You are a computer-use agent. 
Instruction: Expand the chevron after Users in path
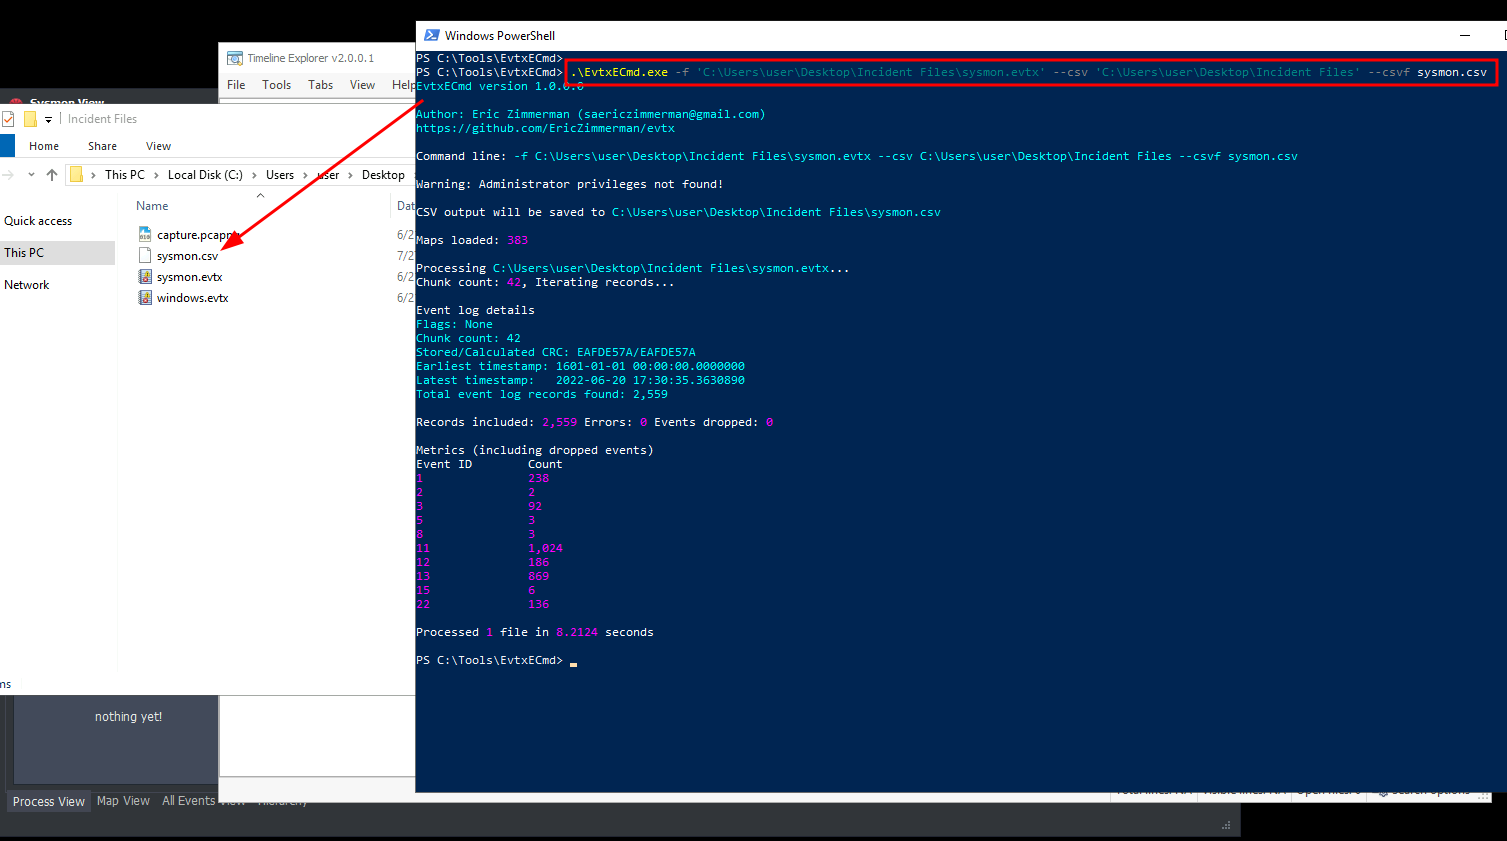click(x=305, y=175)
